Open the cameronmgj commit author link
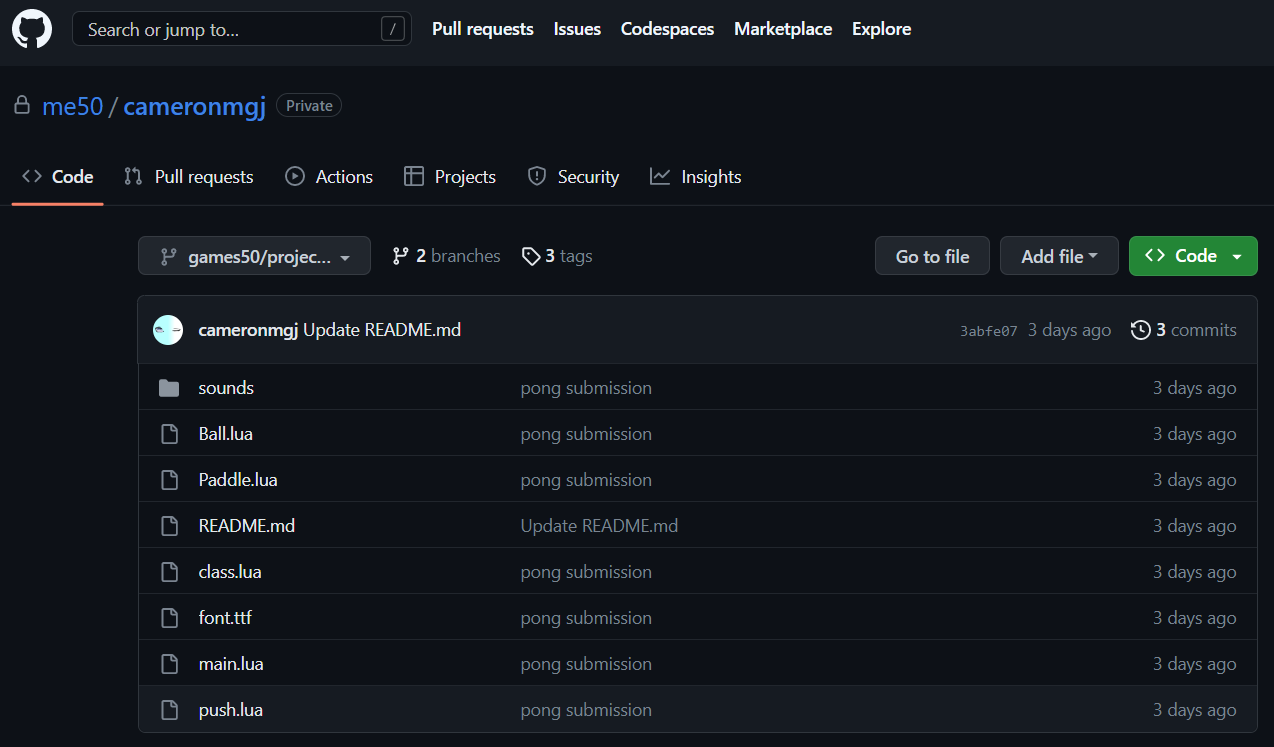 click(x=249, y=330)
